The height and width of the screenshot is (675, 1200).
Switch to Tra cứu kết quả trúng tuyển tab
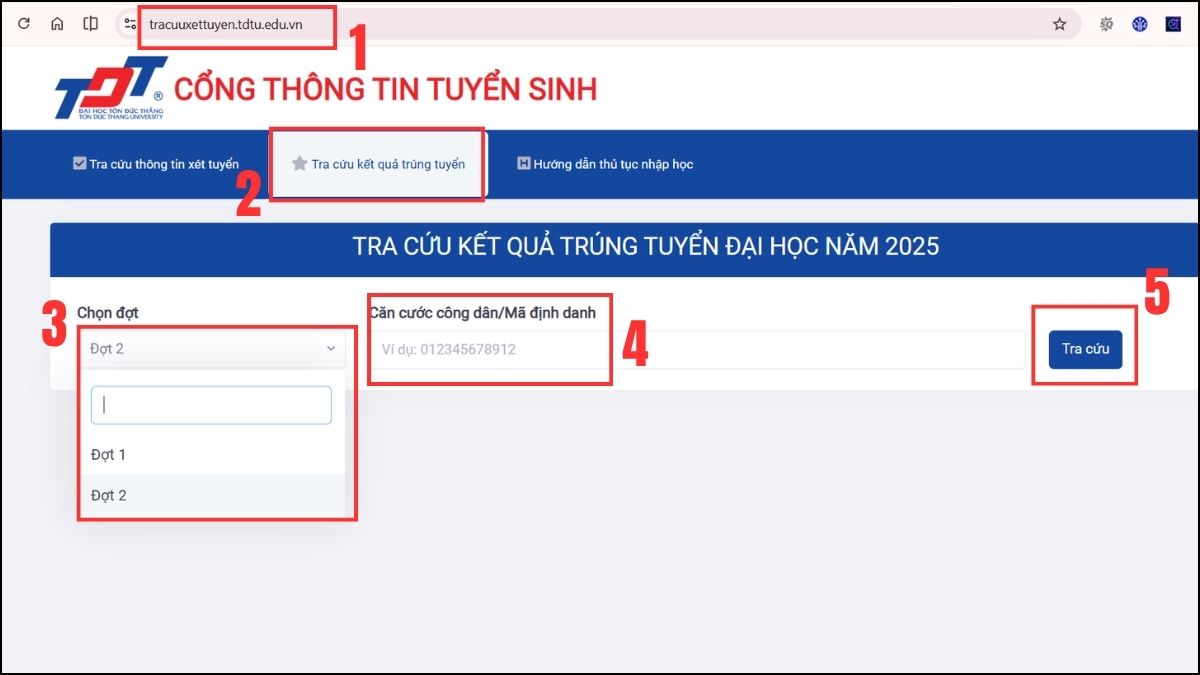(x=378, y=164)
